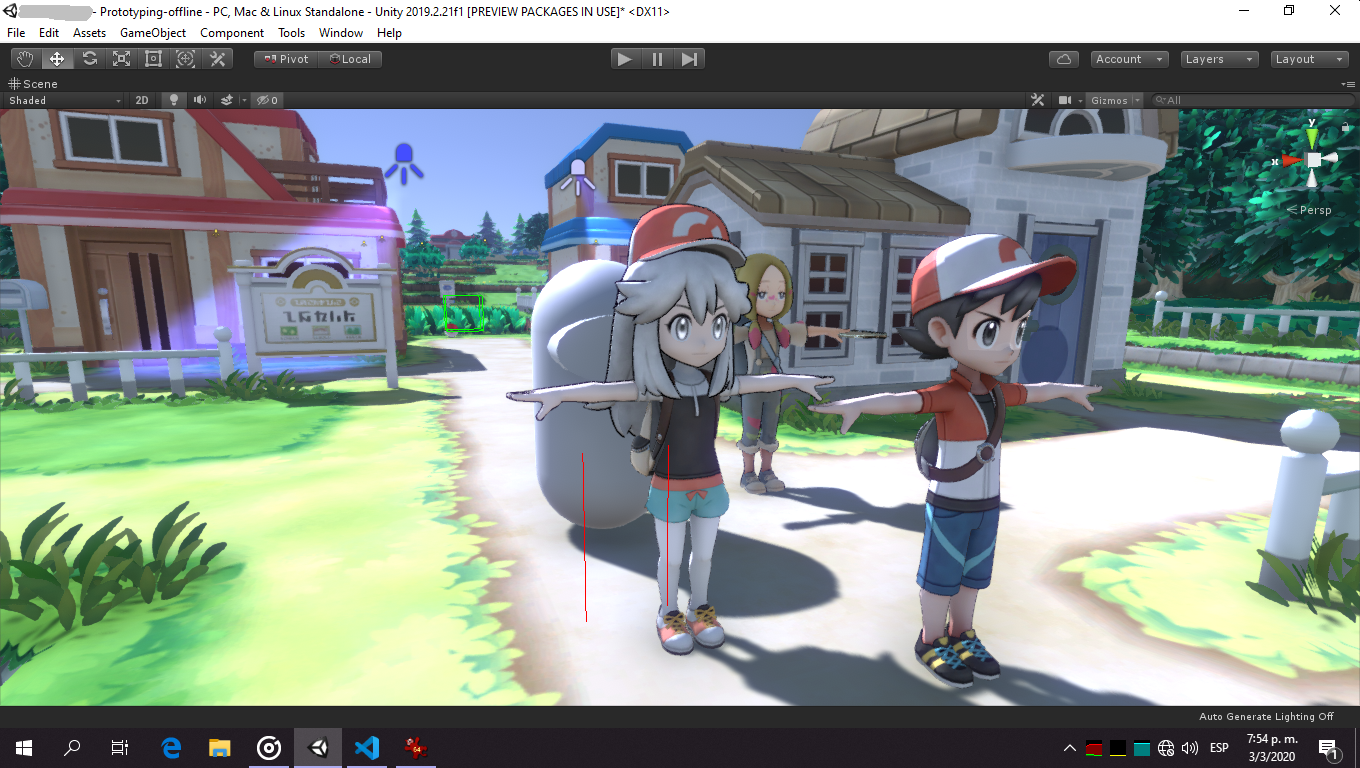Click the scene search field
This screenshot has width=1360, height=768.
point(1251,100)
